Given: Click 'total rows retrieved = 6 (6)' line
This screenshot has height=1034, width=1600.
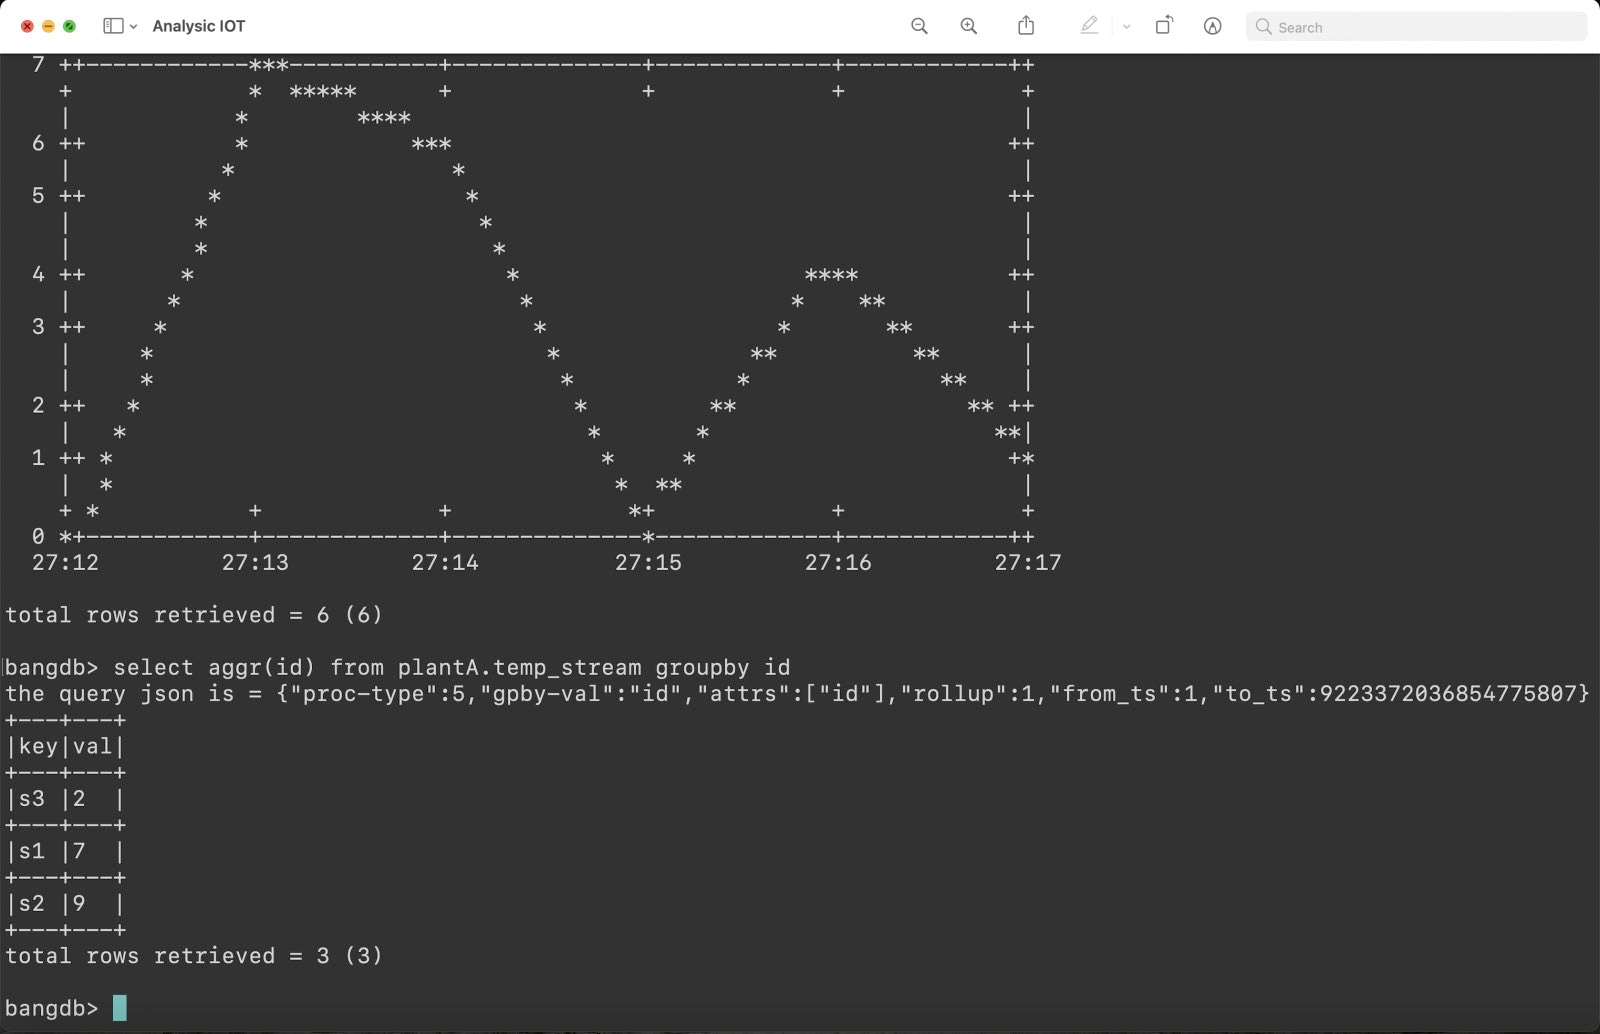Looking at the screenshot, I should click(194, 615).
